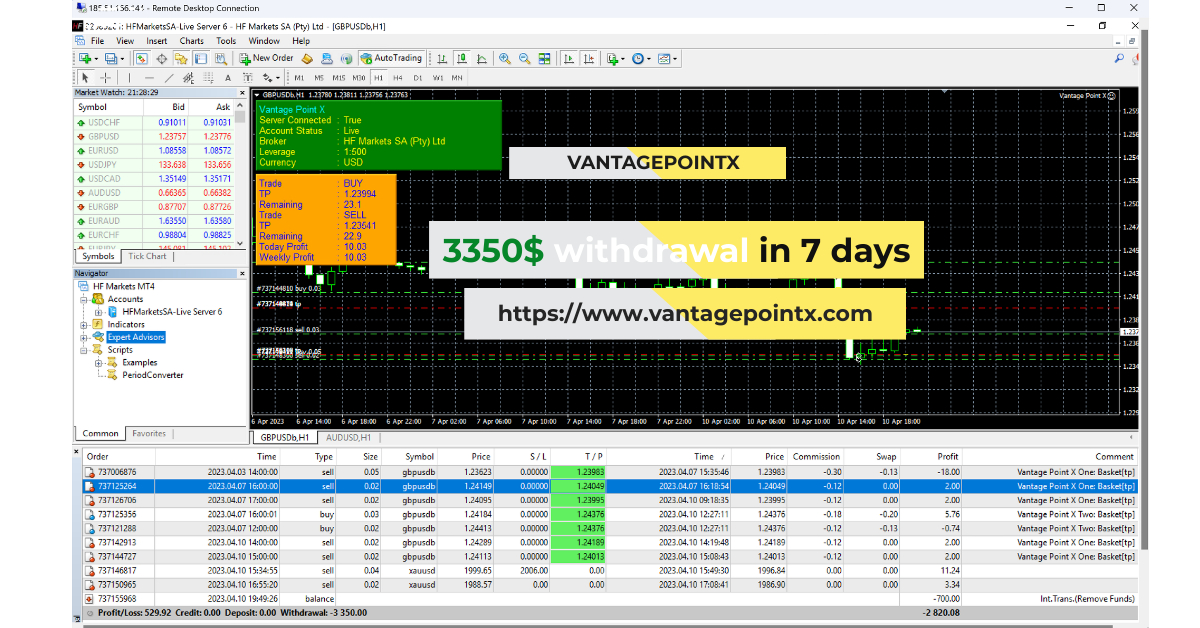Screen dimensions: 1200x628
Task: Switch to the M15 timeframe
Action: click(338, 77)
